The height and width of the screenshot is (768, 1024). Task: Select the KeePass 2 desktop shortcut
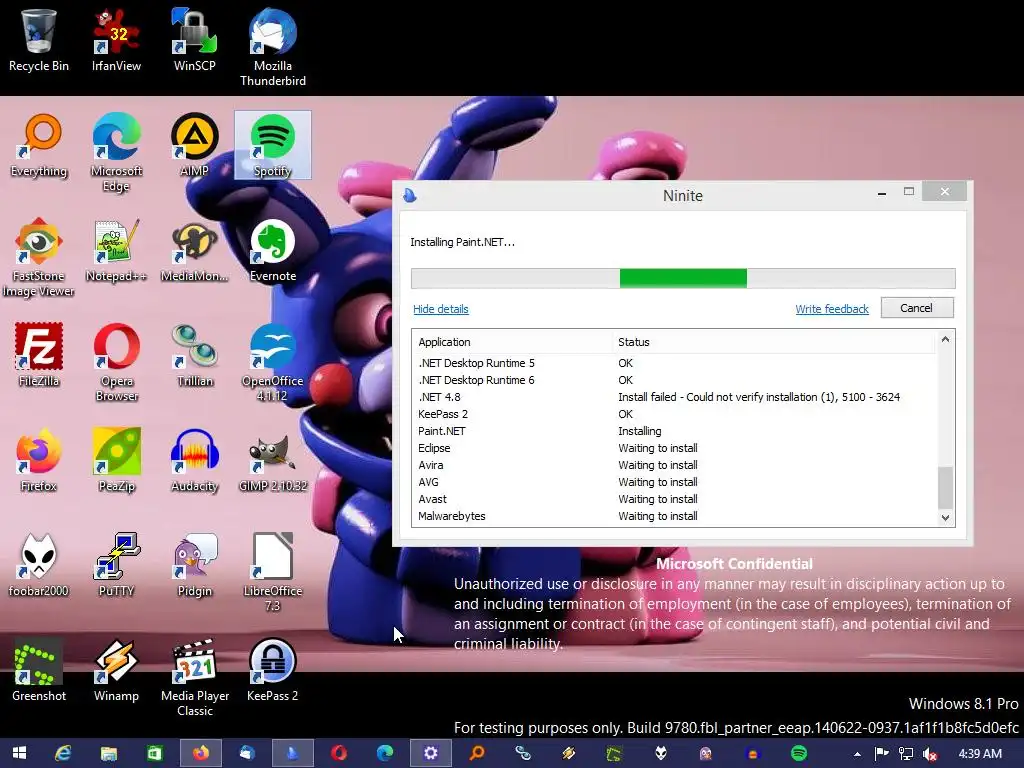coord(273,671)
